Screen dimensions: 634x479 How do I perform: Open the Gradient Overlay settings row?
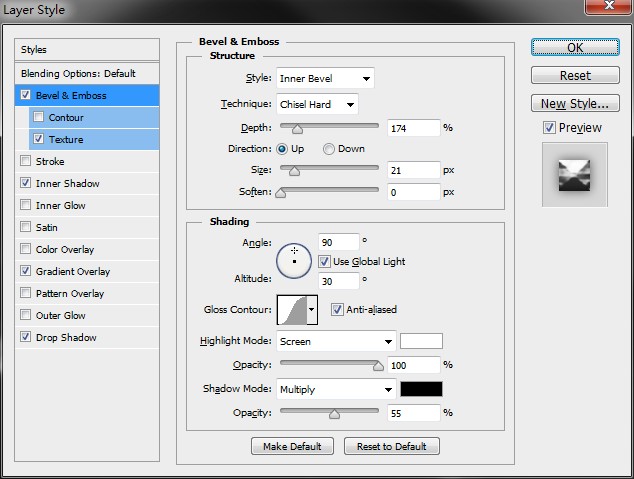click(87, 271)
